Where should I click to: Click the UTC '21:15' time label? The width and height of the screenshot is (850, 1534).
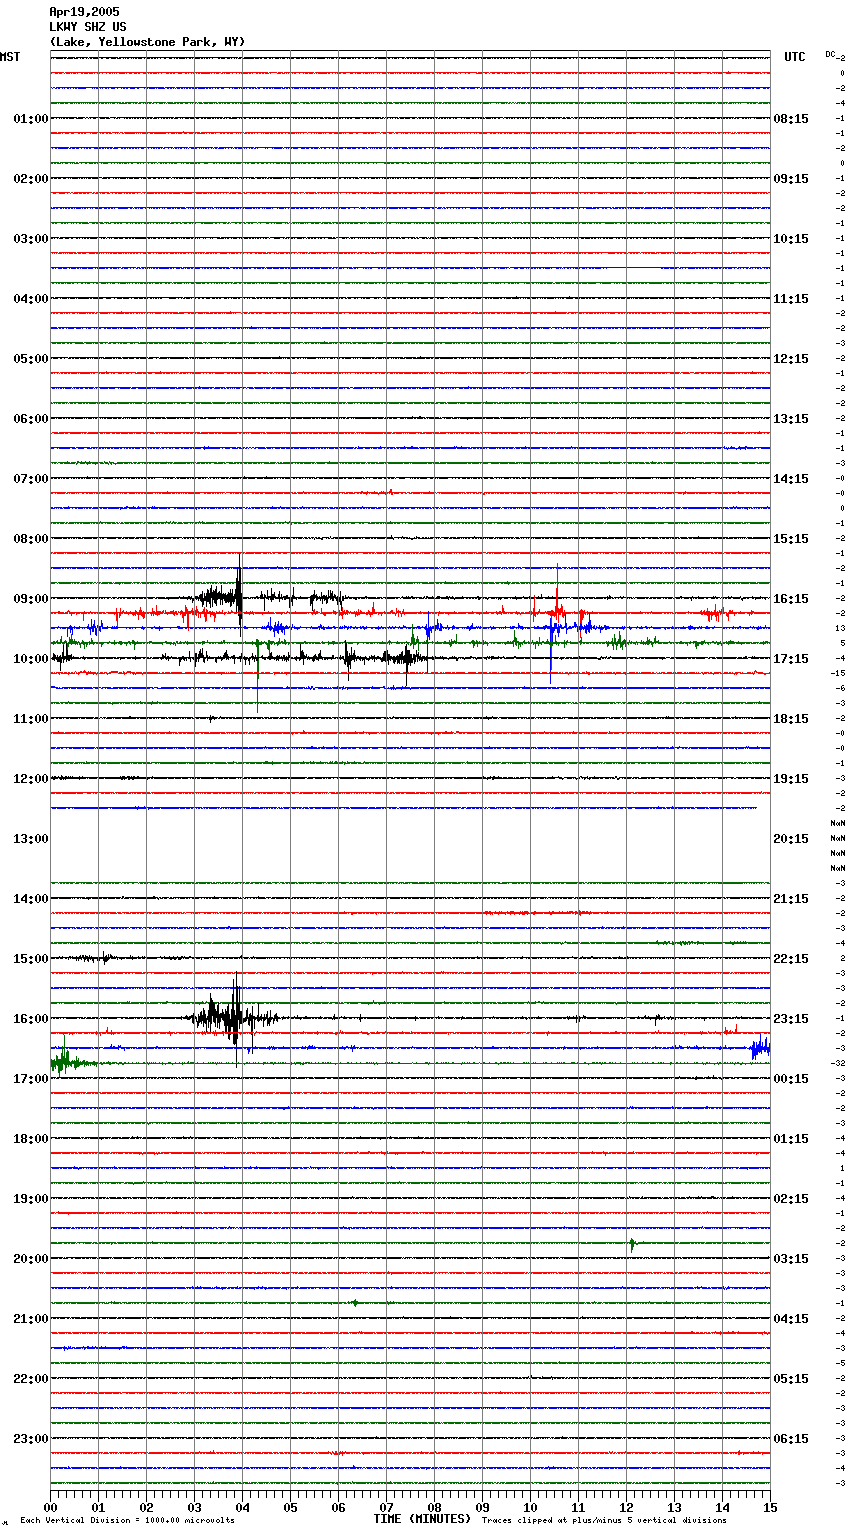coord(791,899)
